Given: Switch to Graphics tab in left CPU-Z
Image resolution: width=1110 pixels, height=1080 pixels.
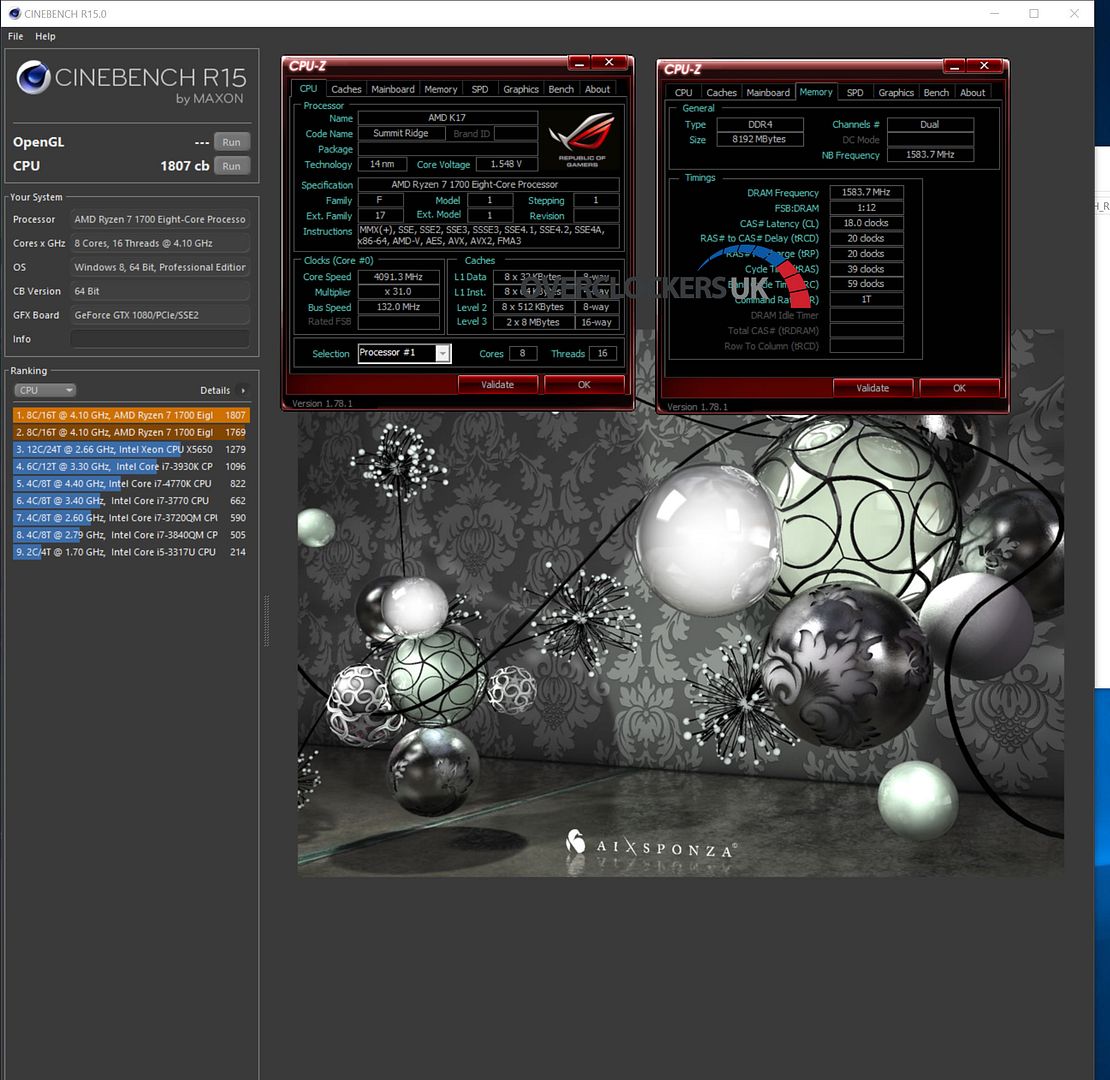Looking at the screenshot, I should 521,89.
